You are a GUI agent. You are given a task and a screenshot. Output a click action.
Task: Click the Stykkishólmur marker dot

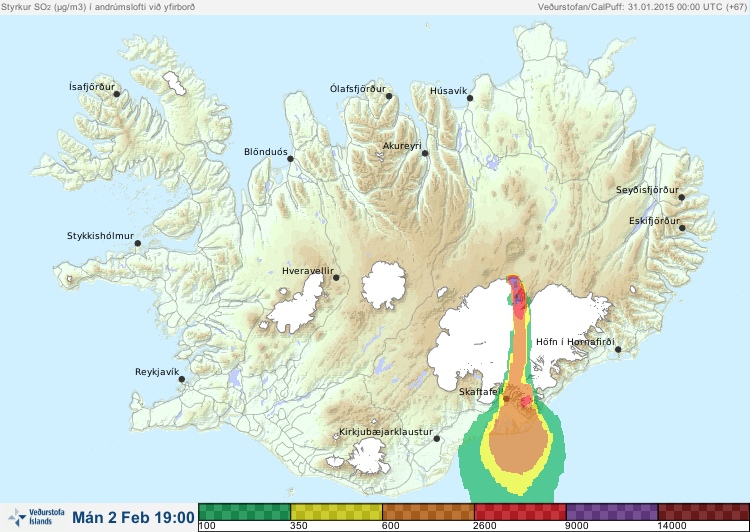[138, 244]
